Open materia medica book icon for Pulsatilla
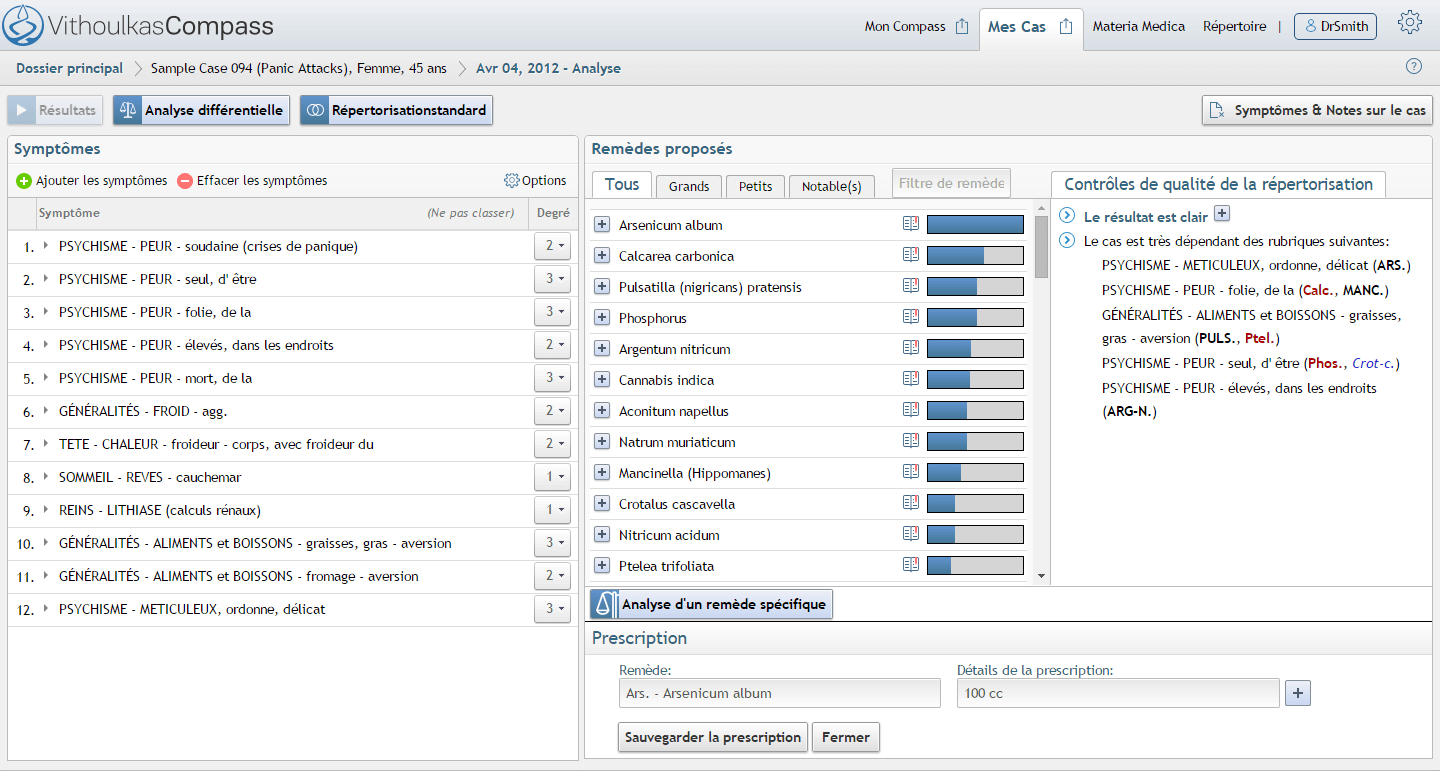1440x771 pixels. point(910,286)
